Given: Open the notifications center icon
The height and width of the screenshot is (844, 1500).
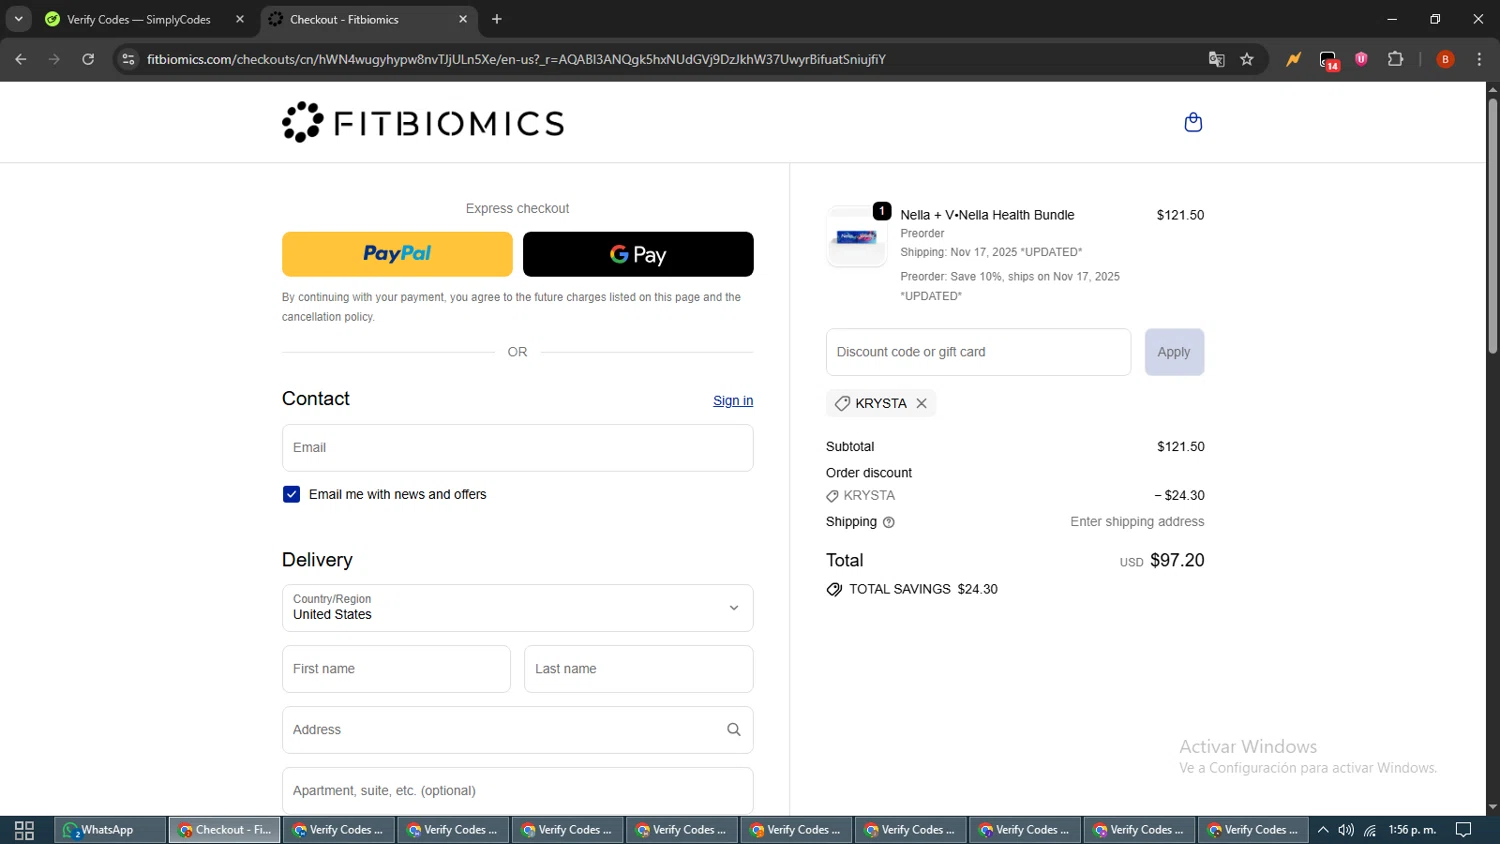Looking at the screenshot, I should [x=1464, y=830].
